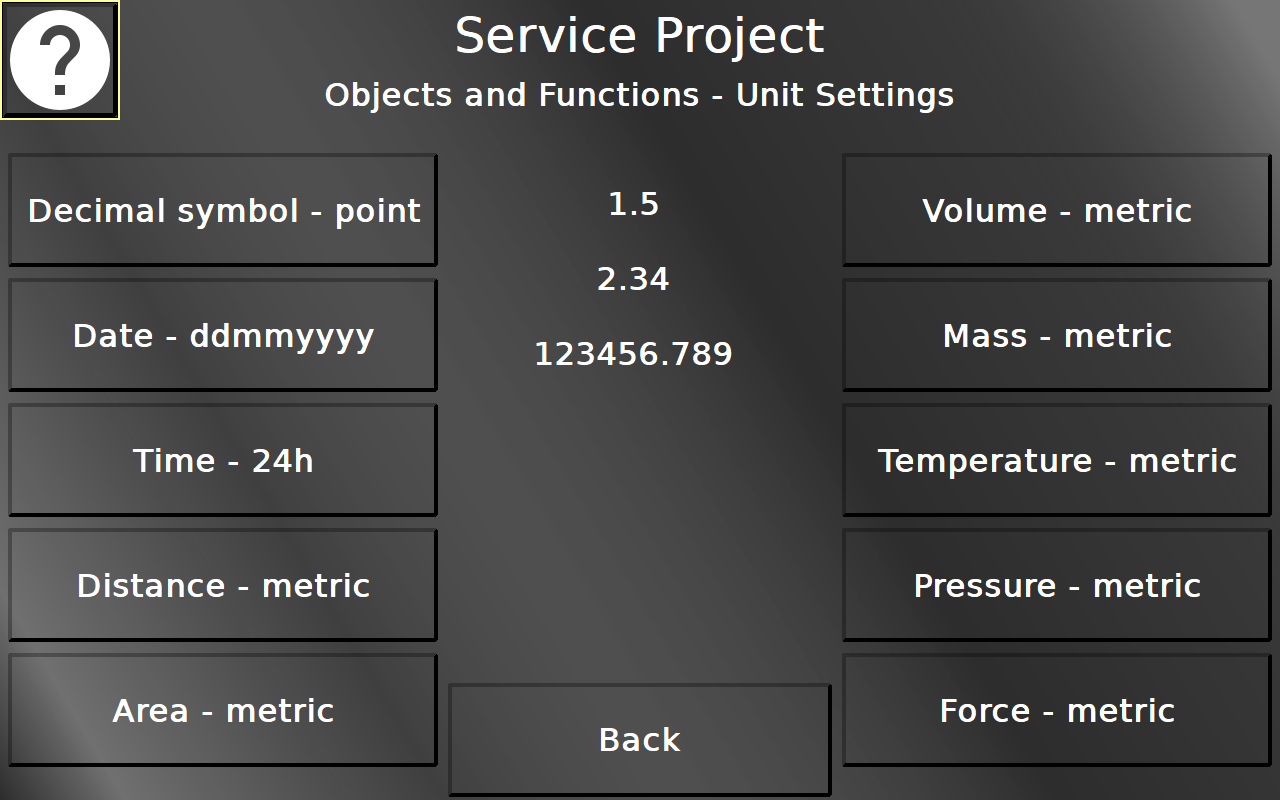The image size is (1280, 800).
Task: Select the sample number 123456.789
Action: (633, 354)
